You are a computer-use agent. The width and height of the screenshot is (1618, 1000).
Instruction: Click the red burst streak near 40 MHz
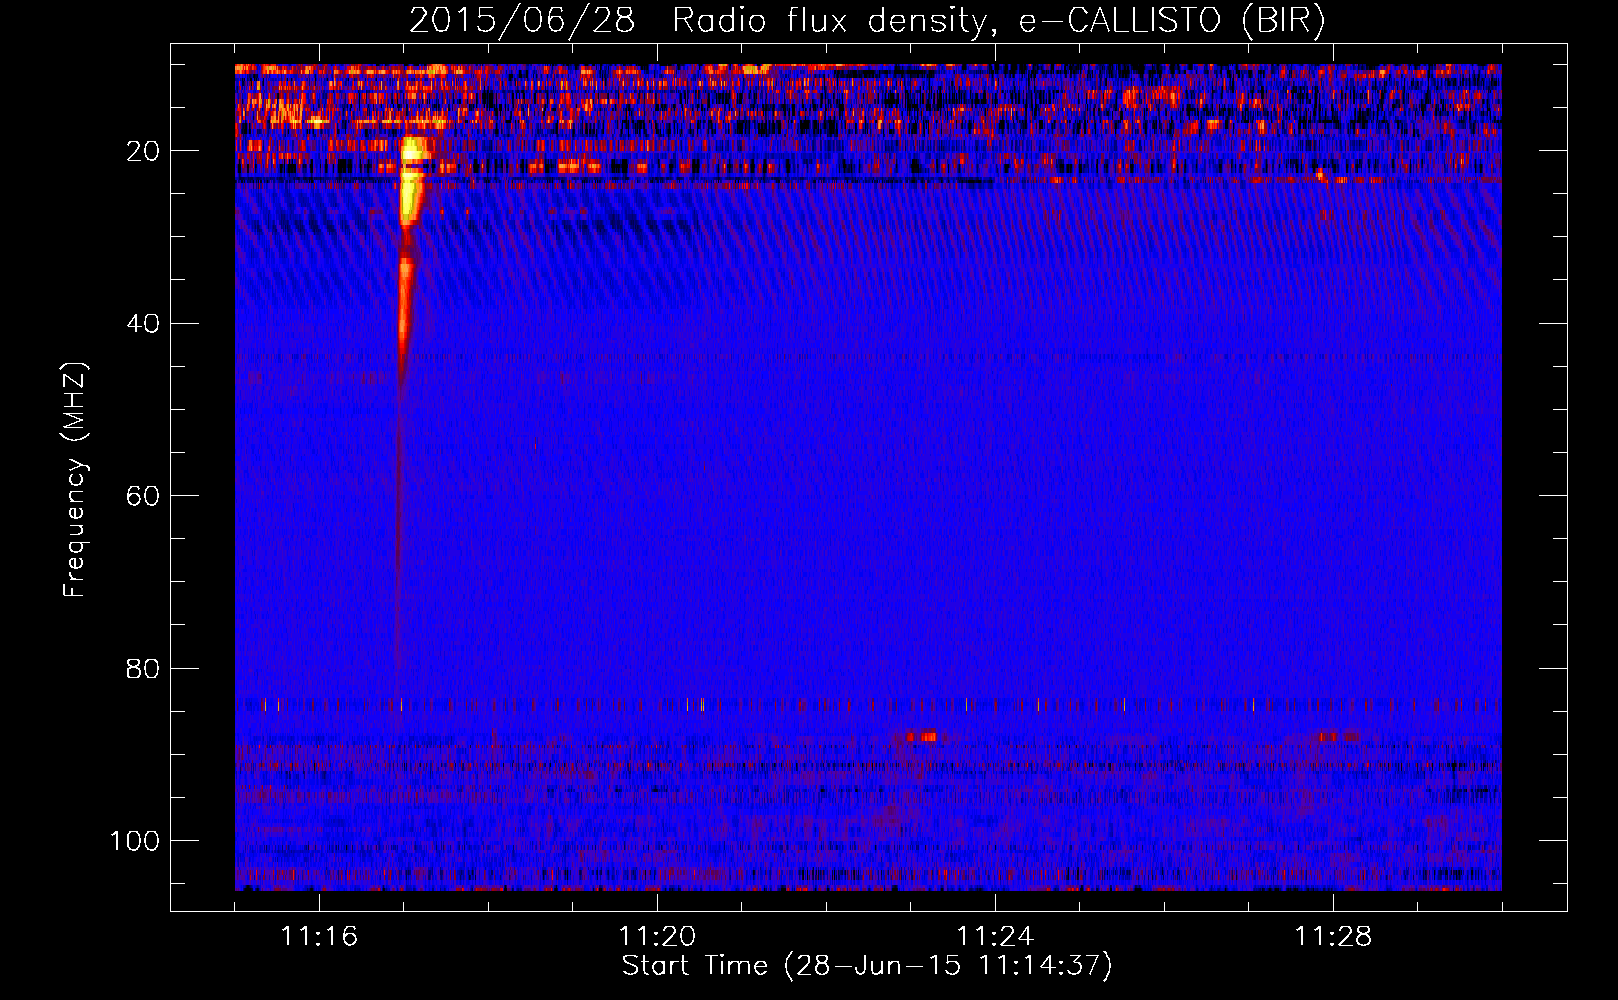tap(405, 310)
